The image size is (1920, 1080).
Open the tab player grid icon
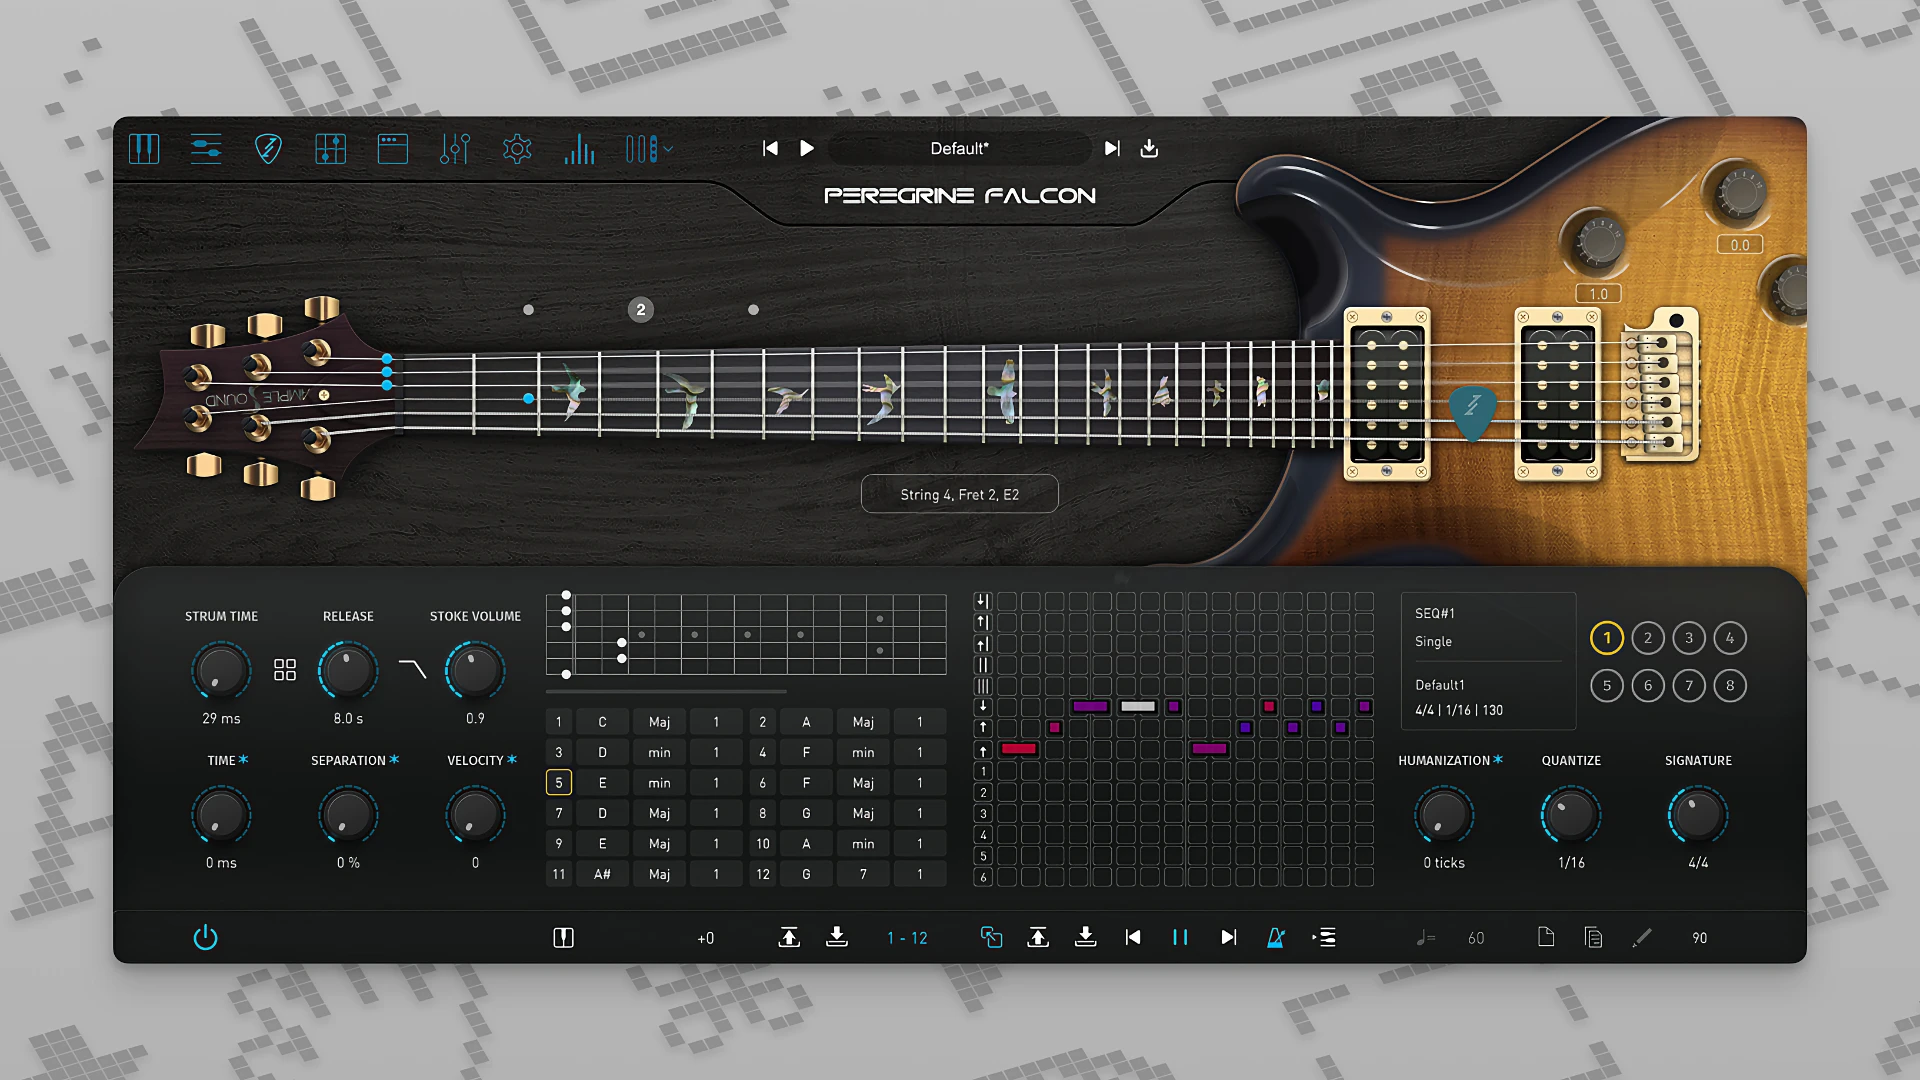tap(330, 149)
